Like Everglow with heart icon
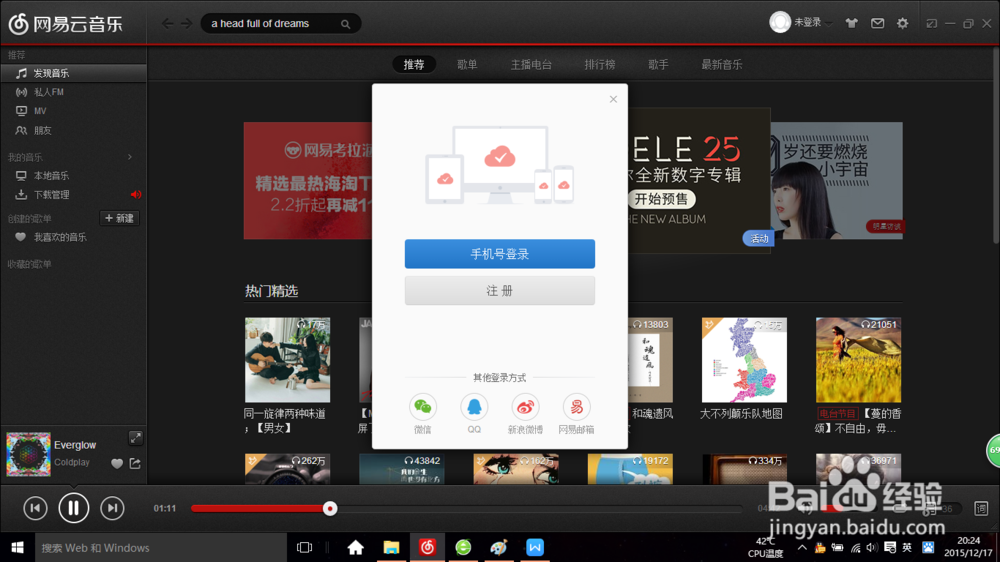This screenshot has width=1000, height=562. click(x=117, y=464)
